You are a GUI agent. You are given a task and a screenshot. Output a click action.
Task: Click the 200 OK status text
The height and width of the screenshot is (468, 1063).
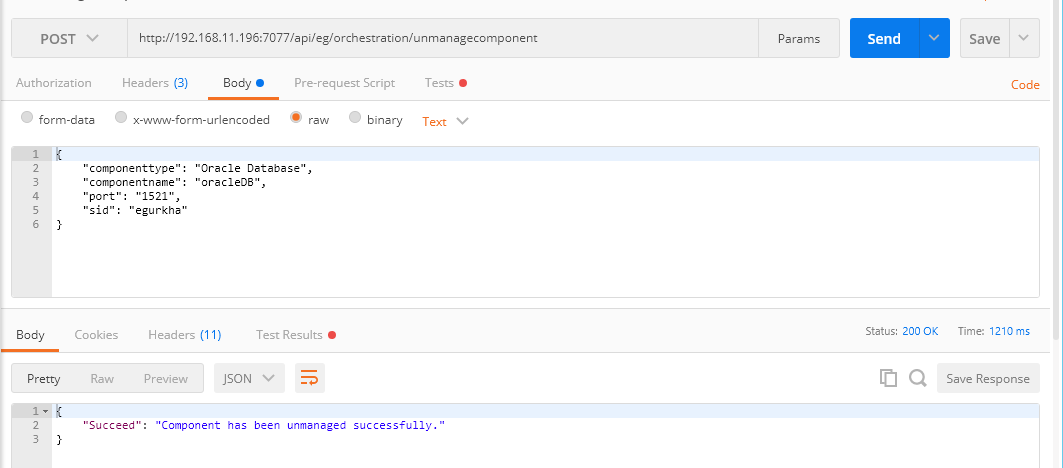[x=920, y=331]
